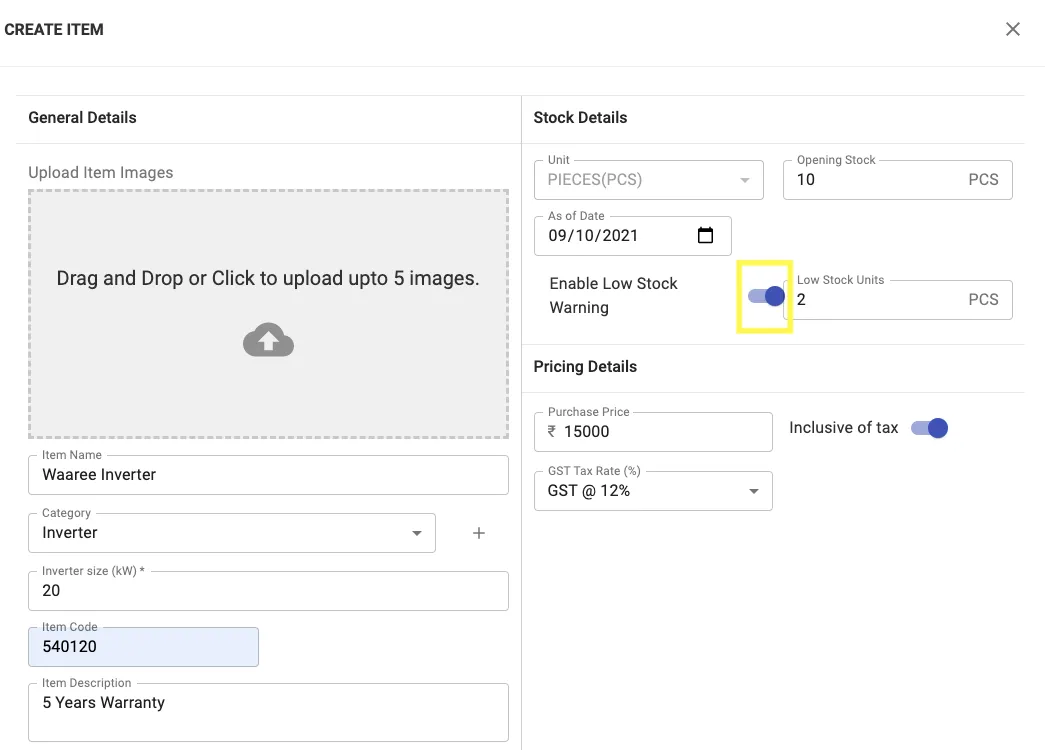Select the Inverter size (kW) field
This screenshot has height=750, width=1045.
click(x=268, y=591)
